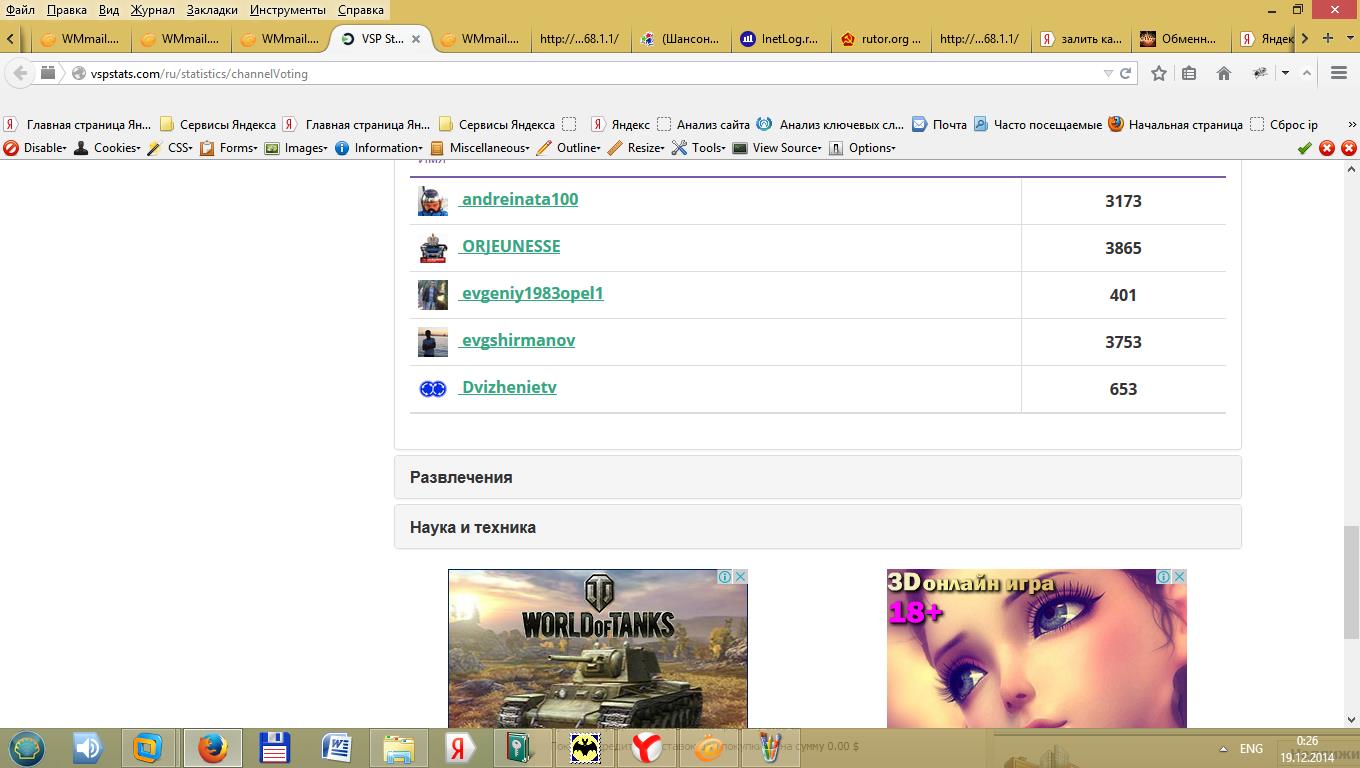Close the World of Tanks ad

pyautogui.click(x=741, y=577)
